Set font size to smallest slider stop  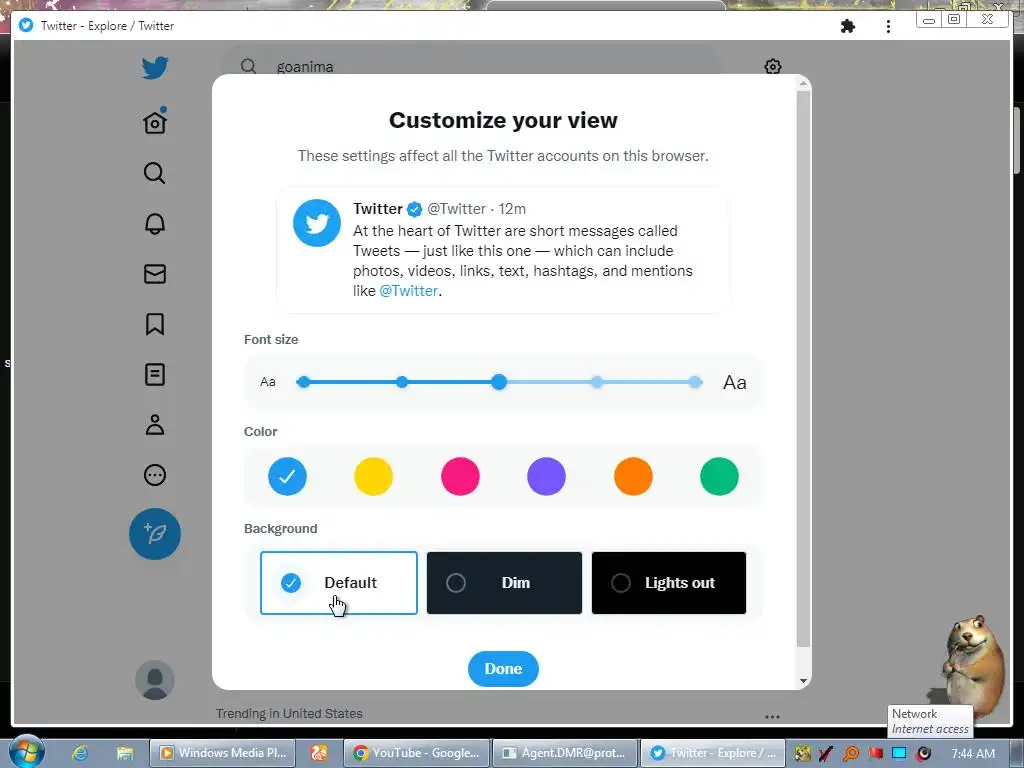[x=303, y=382]
